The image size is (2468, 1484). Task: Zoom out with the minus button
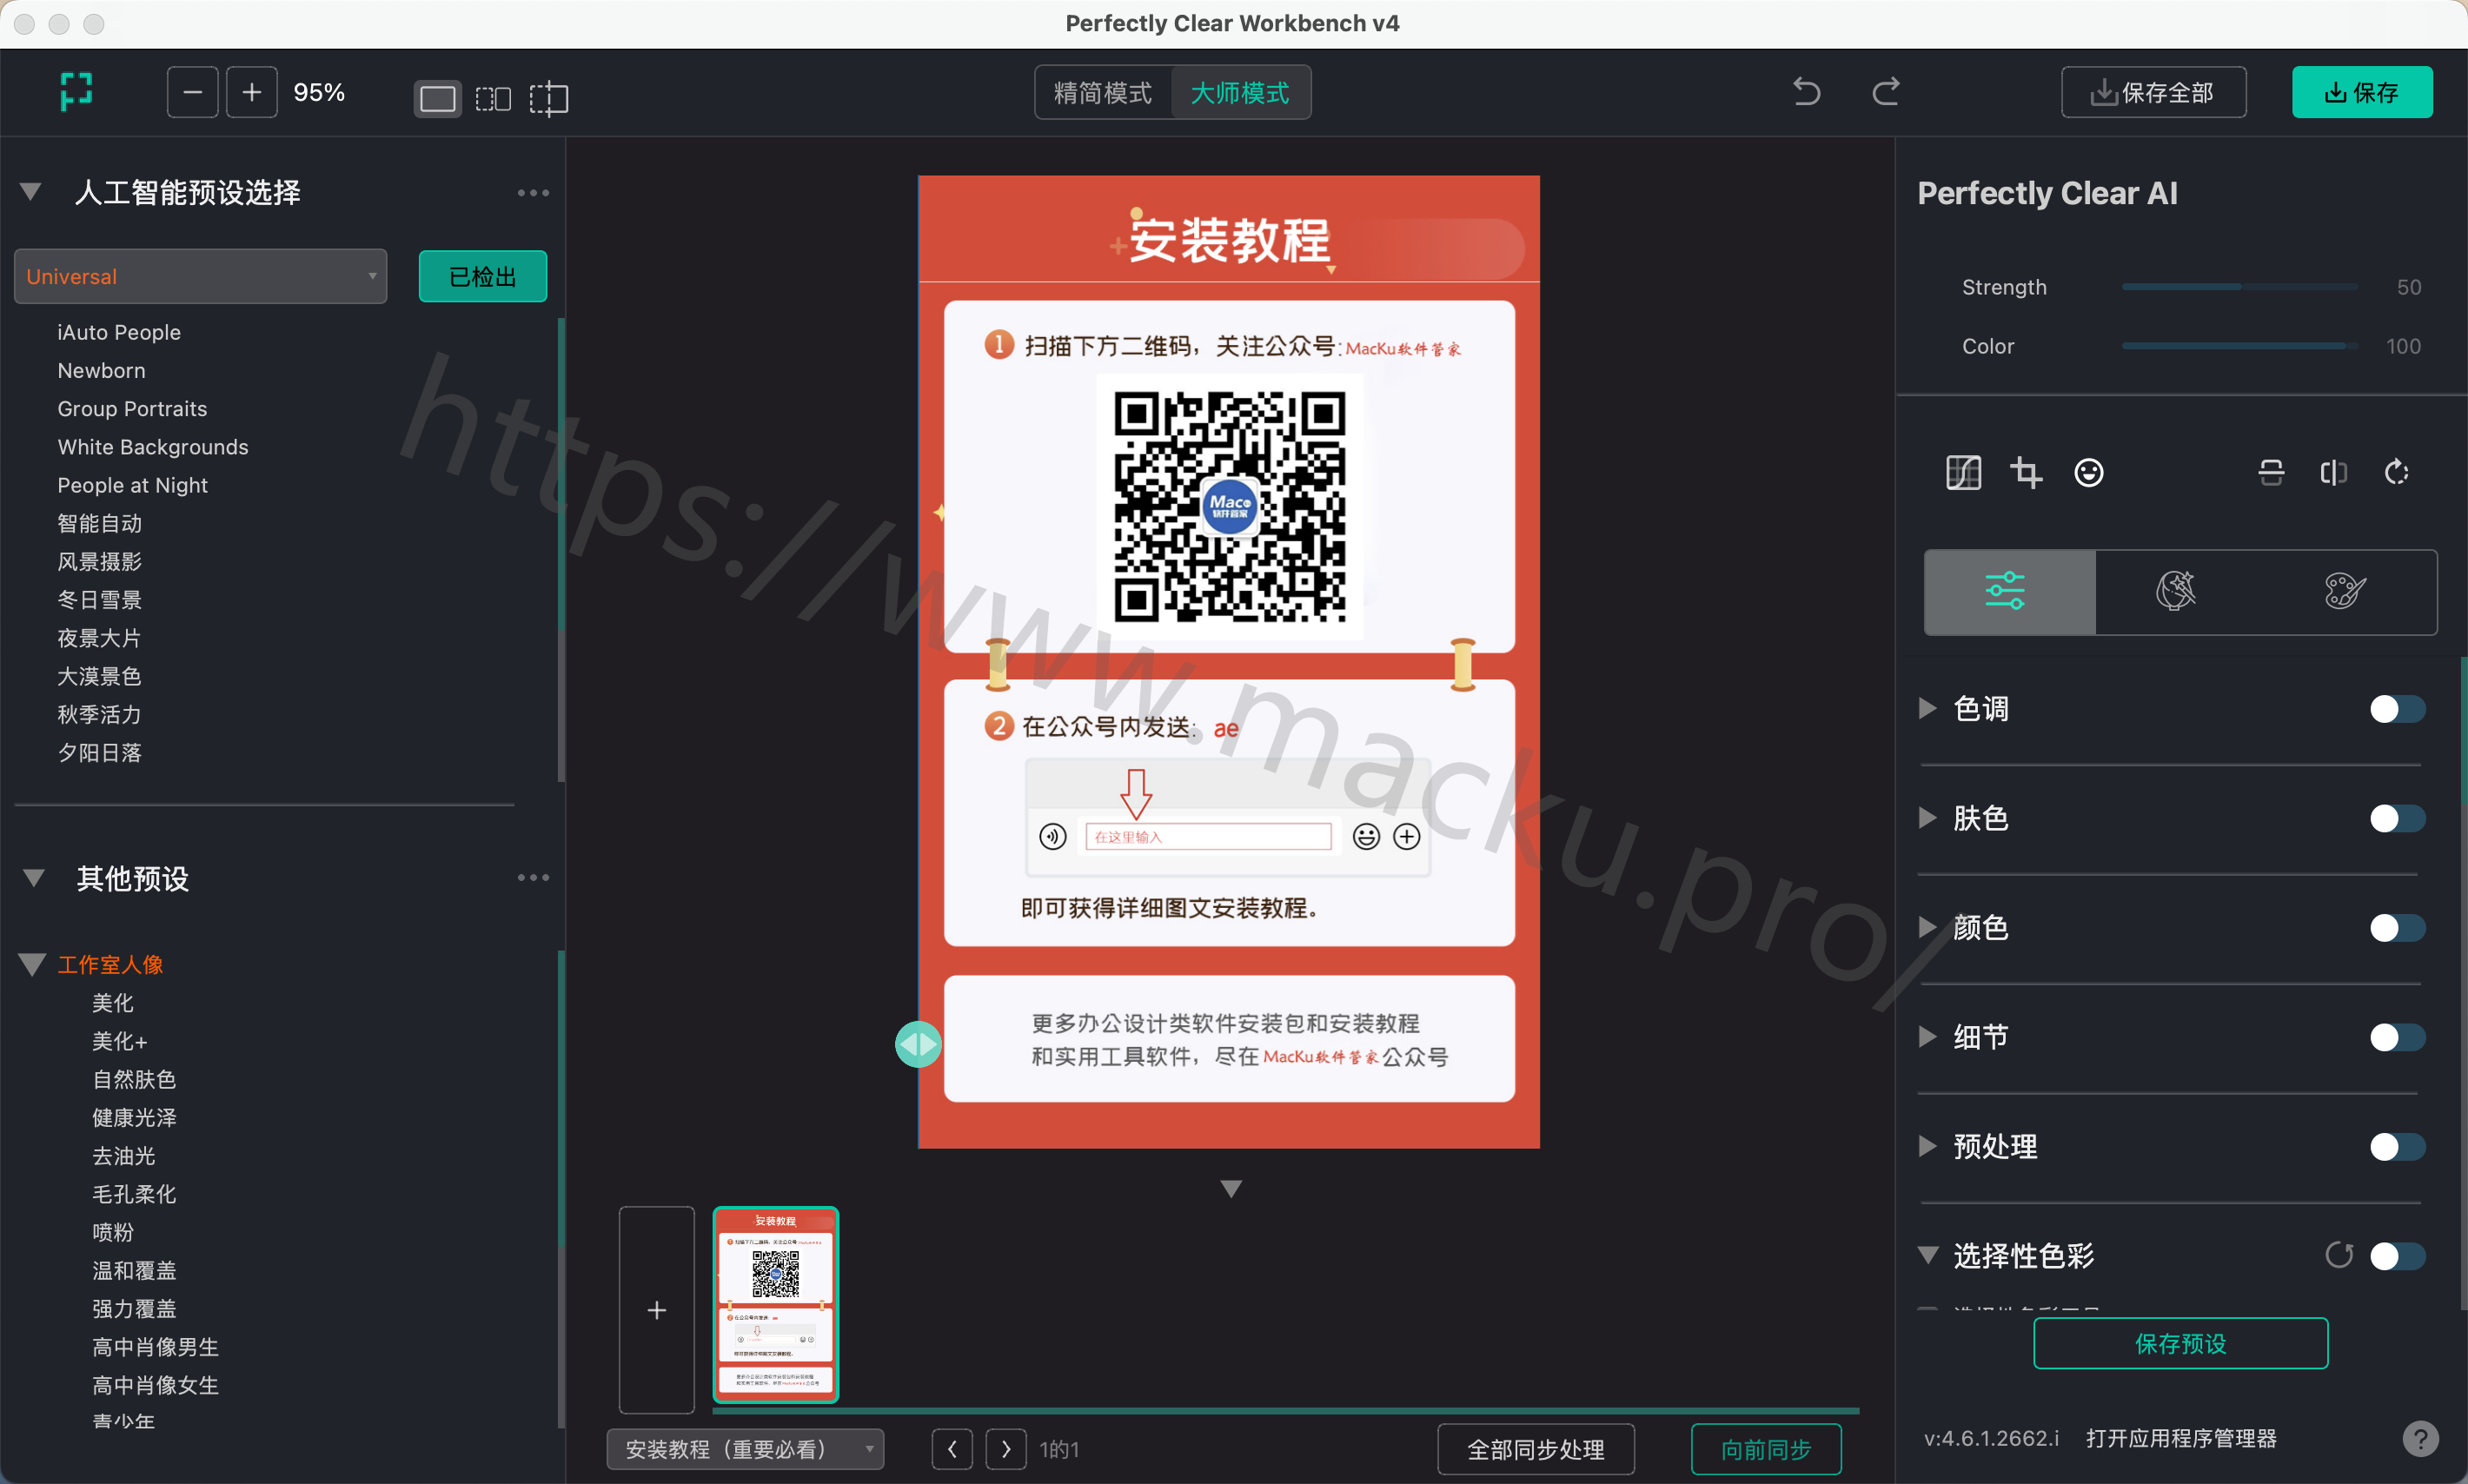192,93
